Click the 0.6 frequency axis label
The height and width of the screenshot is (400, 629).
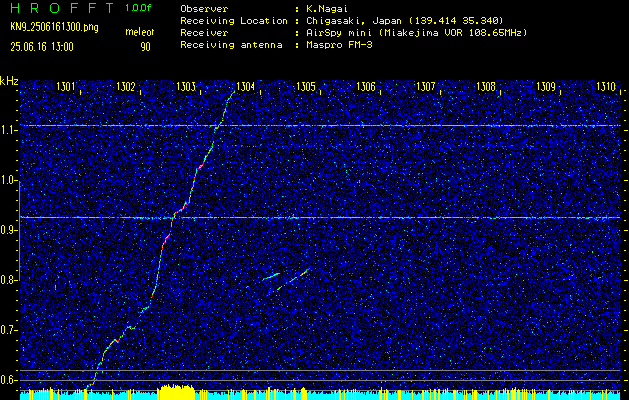point(6,380)
